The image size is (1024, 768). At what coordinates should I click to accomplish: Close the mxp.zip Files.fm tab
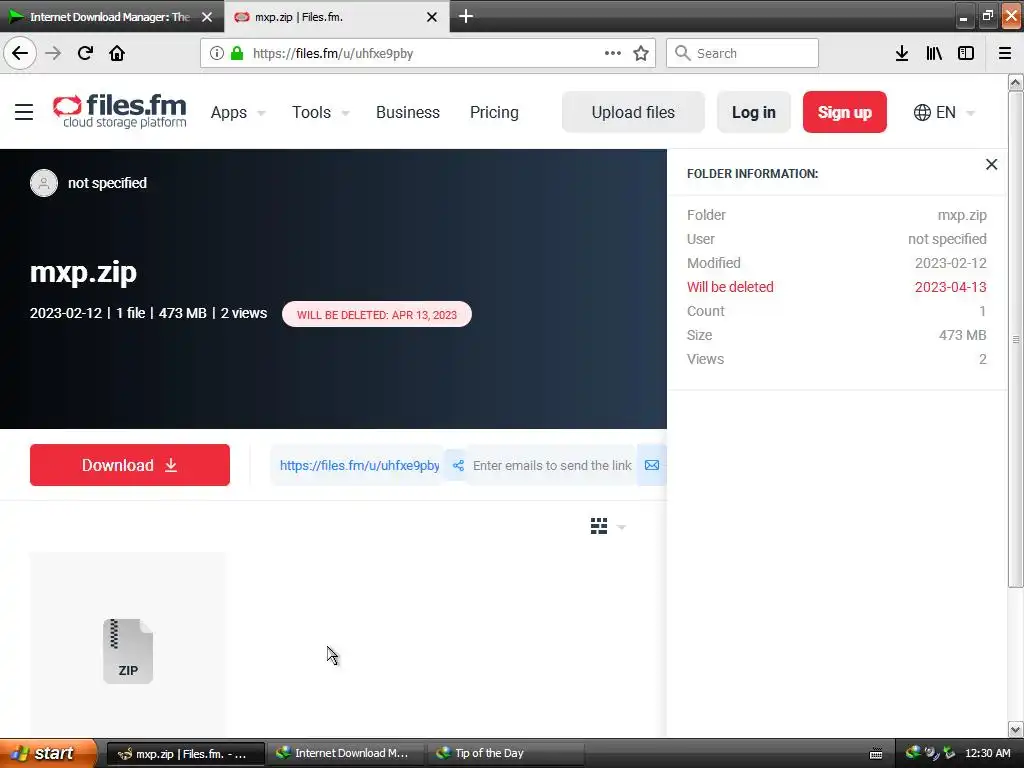tap(432, 17)
